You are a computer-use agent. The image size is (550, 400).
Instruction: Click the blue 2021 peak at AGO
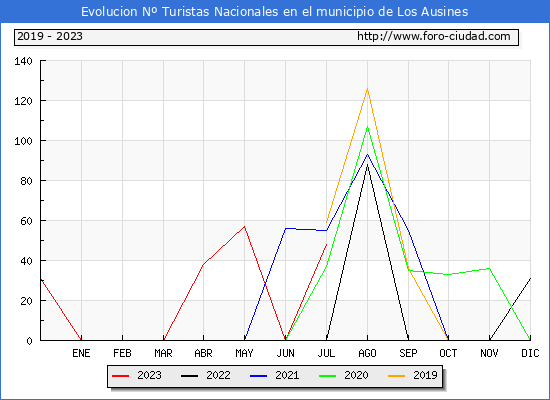point(367,154)
